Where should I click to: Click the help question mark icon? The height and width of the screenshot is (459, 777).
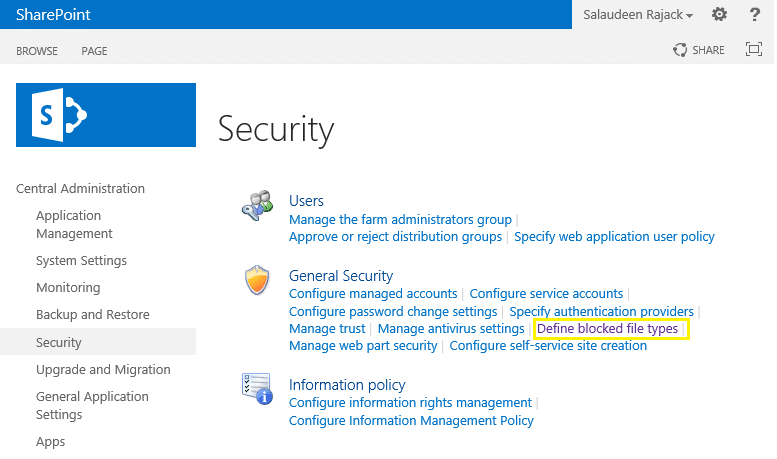tap(755, 15)
